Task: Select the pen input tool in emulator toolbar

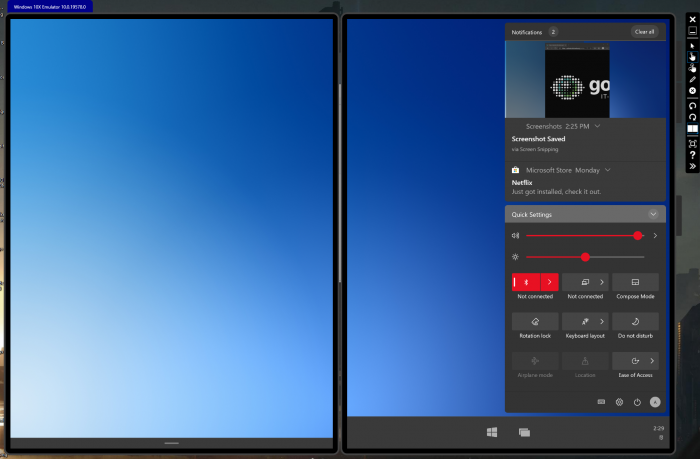Action: 692,79
